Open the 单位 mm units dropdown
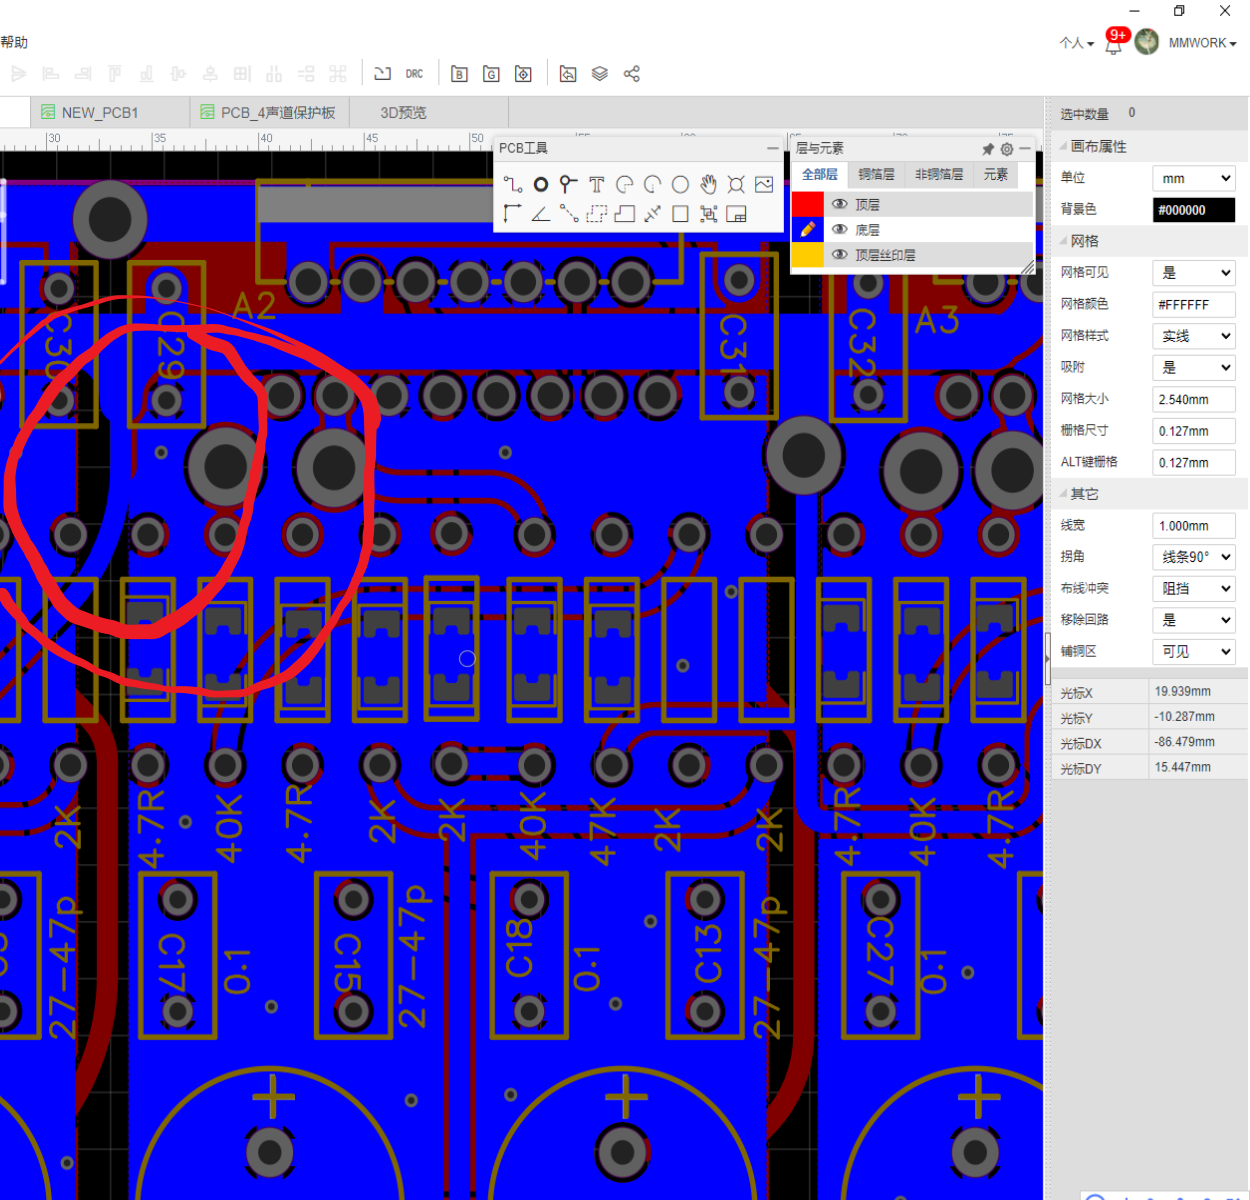The width and height of the screenshot is (1250, 1200). click(1194, 178)
